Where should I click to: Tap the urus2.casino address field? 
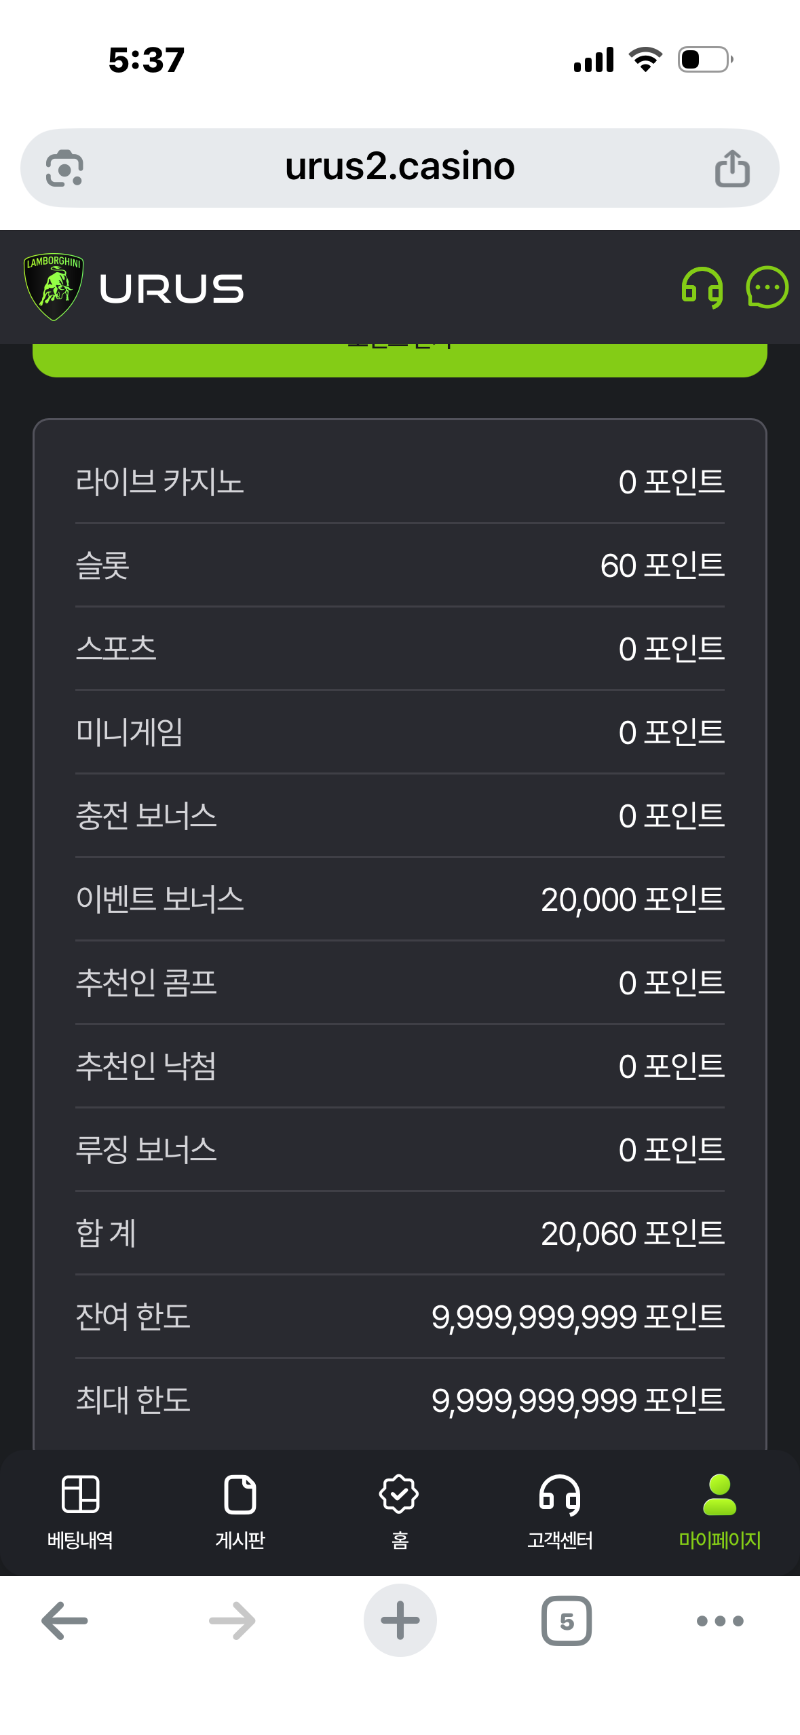click(400, 167)
